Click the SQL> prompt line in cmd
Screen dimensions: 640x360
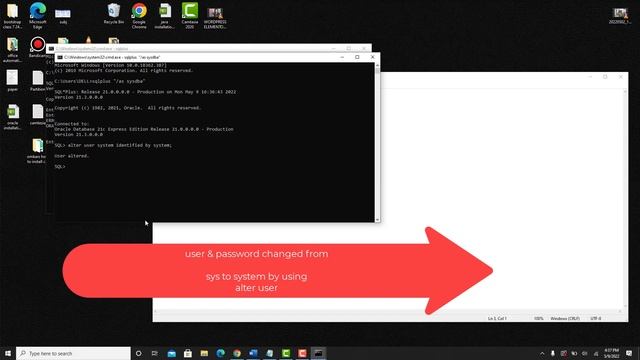pyautogui.click(x=60, y=167)
